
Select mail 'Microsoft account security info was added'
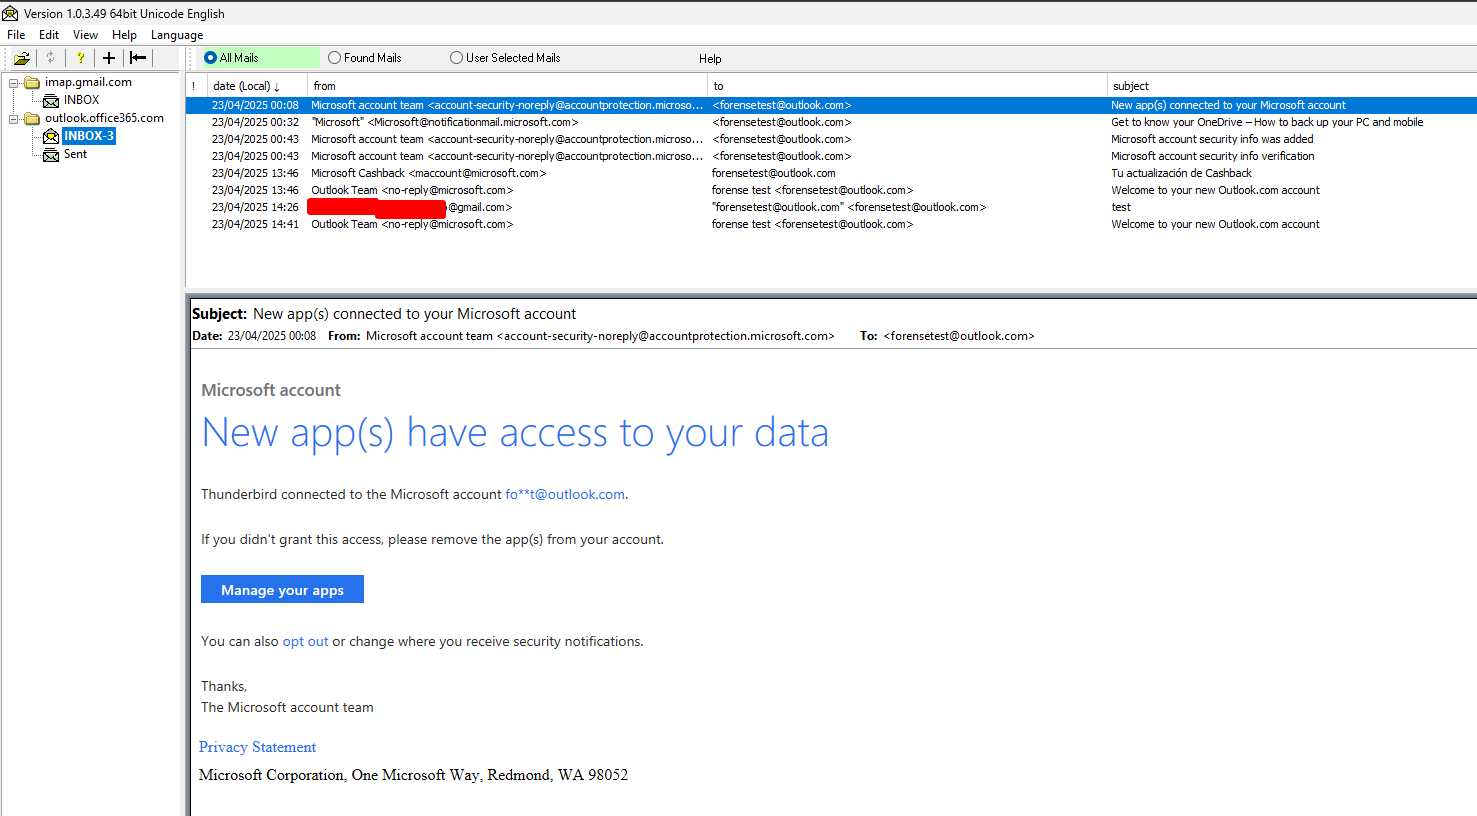[x=831, y=139]
